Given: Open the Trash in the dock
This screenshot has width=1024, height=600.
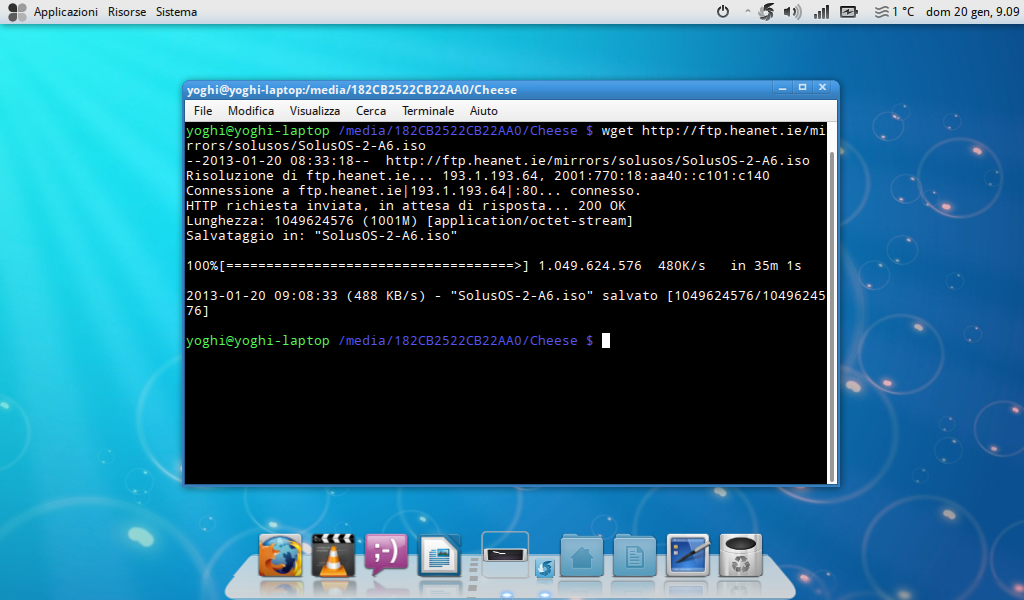Looking at the screenshot, I should point(741,556).
